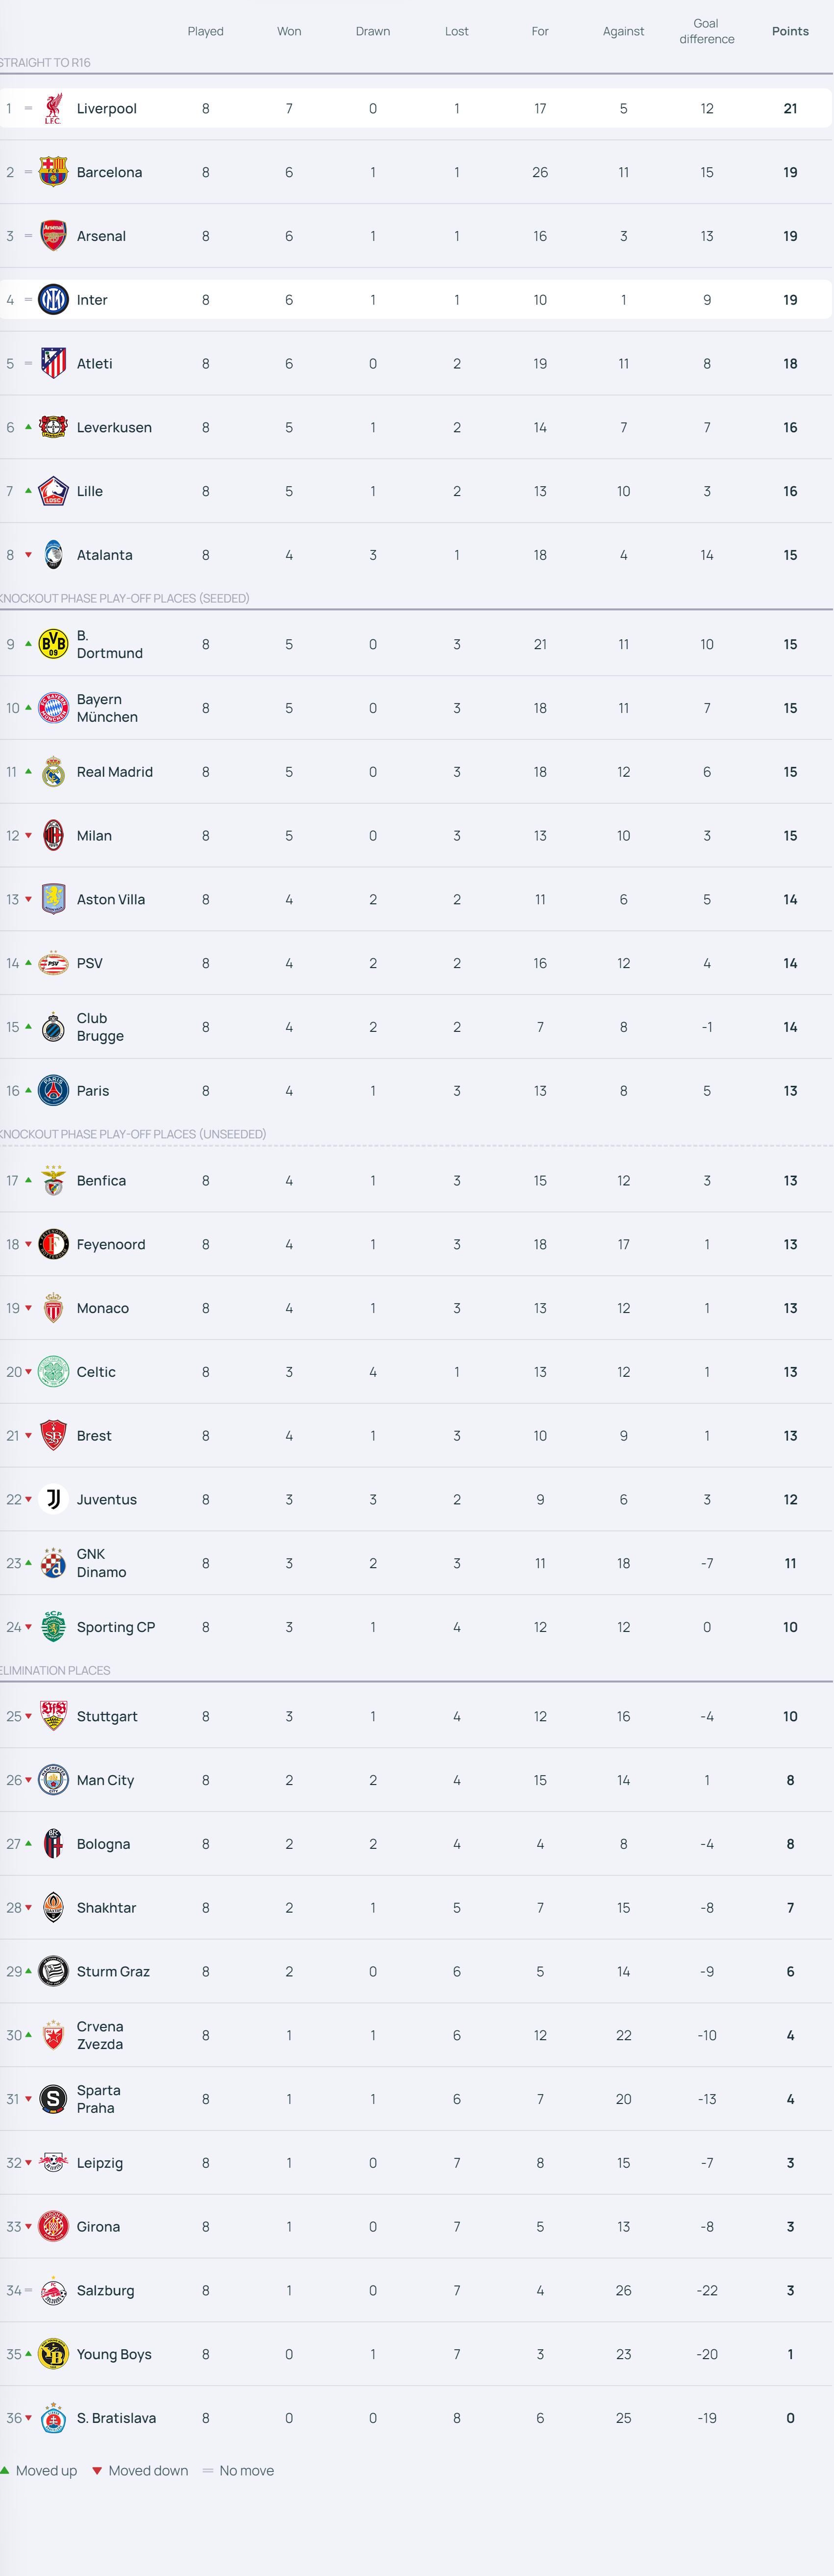834x2576 pixels.
Task: Click the Played column header
Action: 206,31
